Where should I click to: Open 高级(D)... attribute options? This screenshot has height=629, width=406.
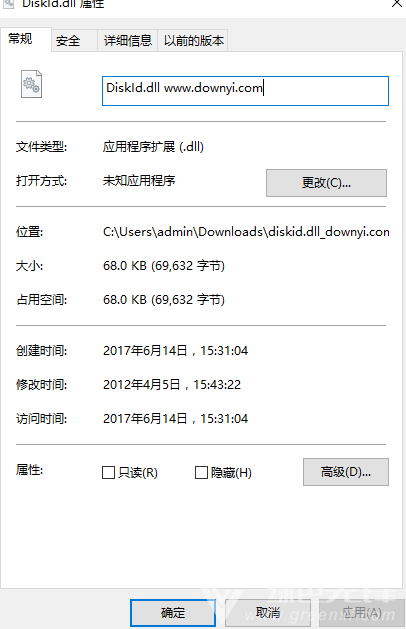click(345, 472)
